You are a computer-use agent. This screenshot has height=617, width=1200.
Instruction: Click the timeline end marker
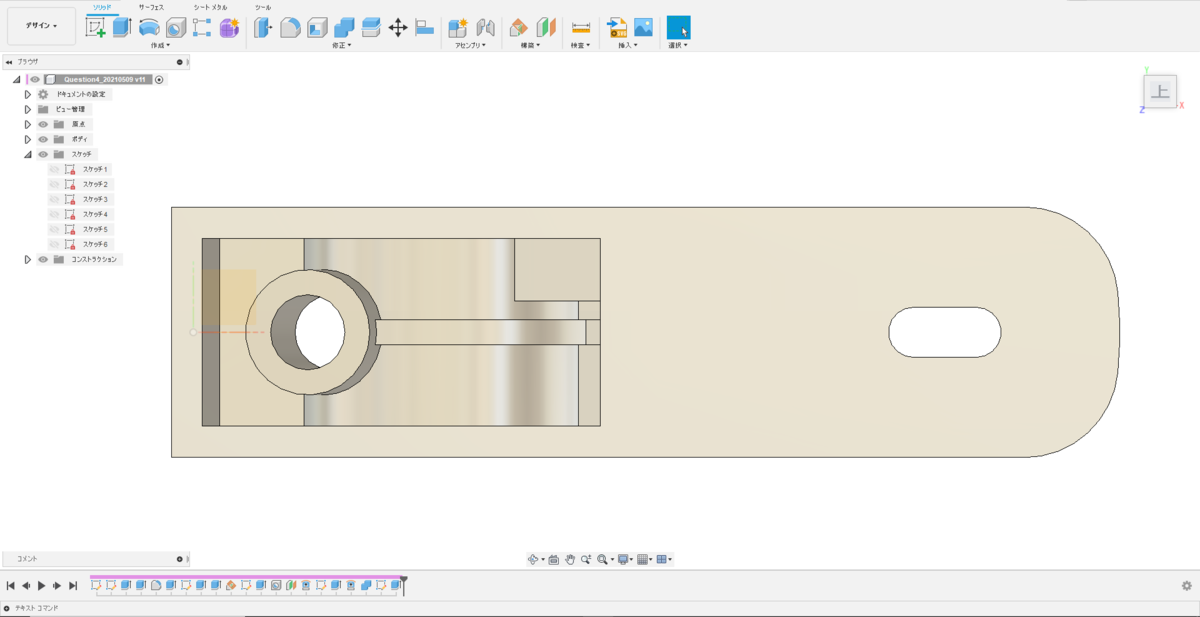point(403,585)
